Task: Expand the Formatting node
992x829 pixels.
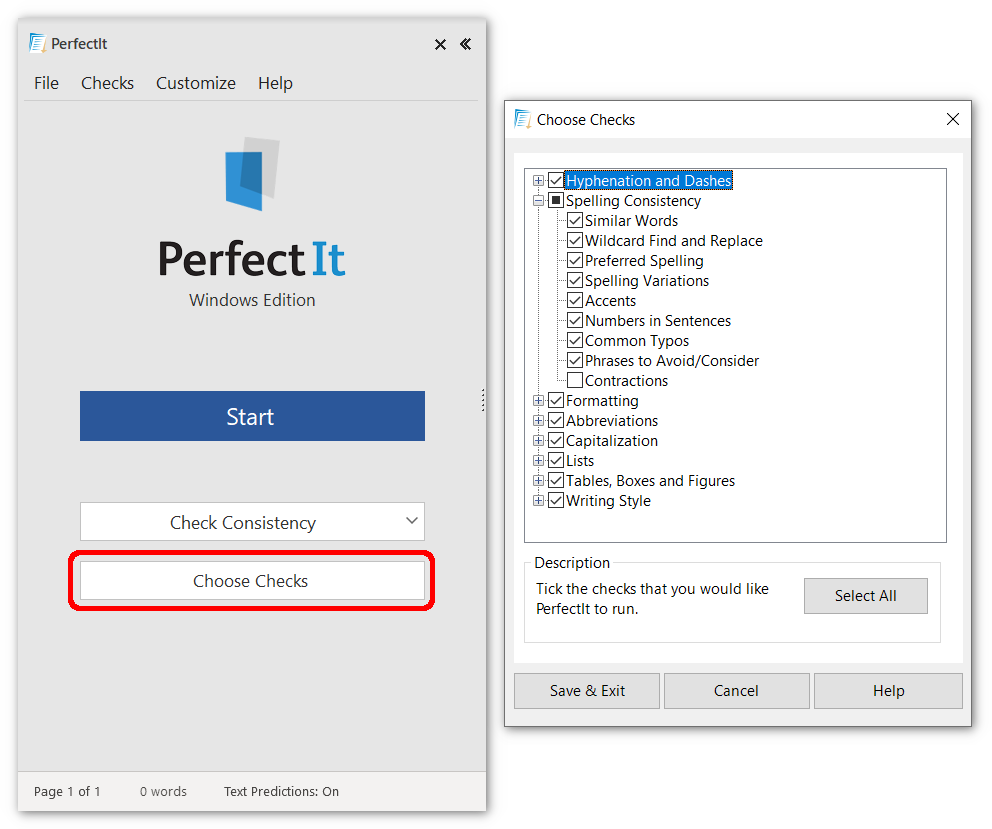Action: (x=538, y=401)
